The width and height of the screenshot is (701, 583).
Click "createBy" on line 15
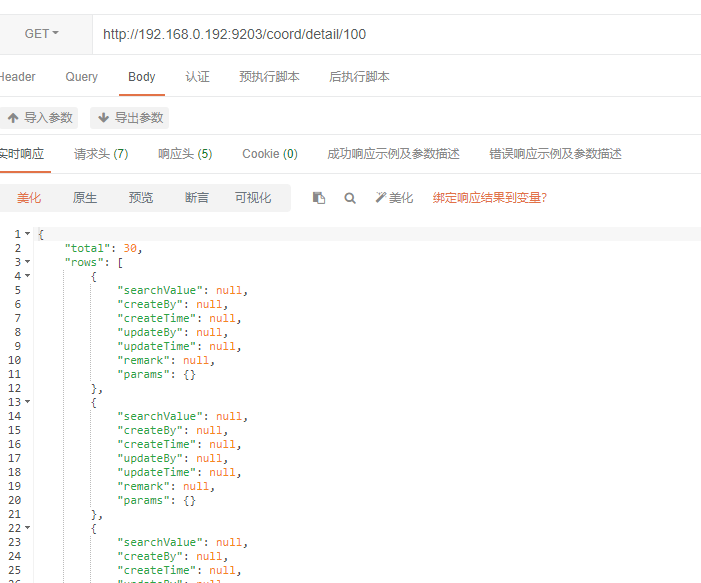(150, 430)
